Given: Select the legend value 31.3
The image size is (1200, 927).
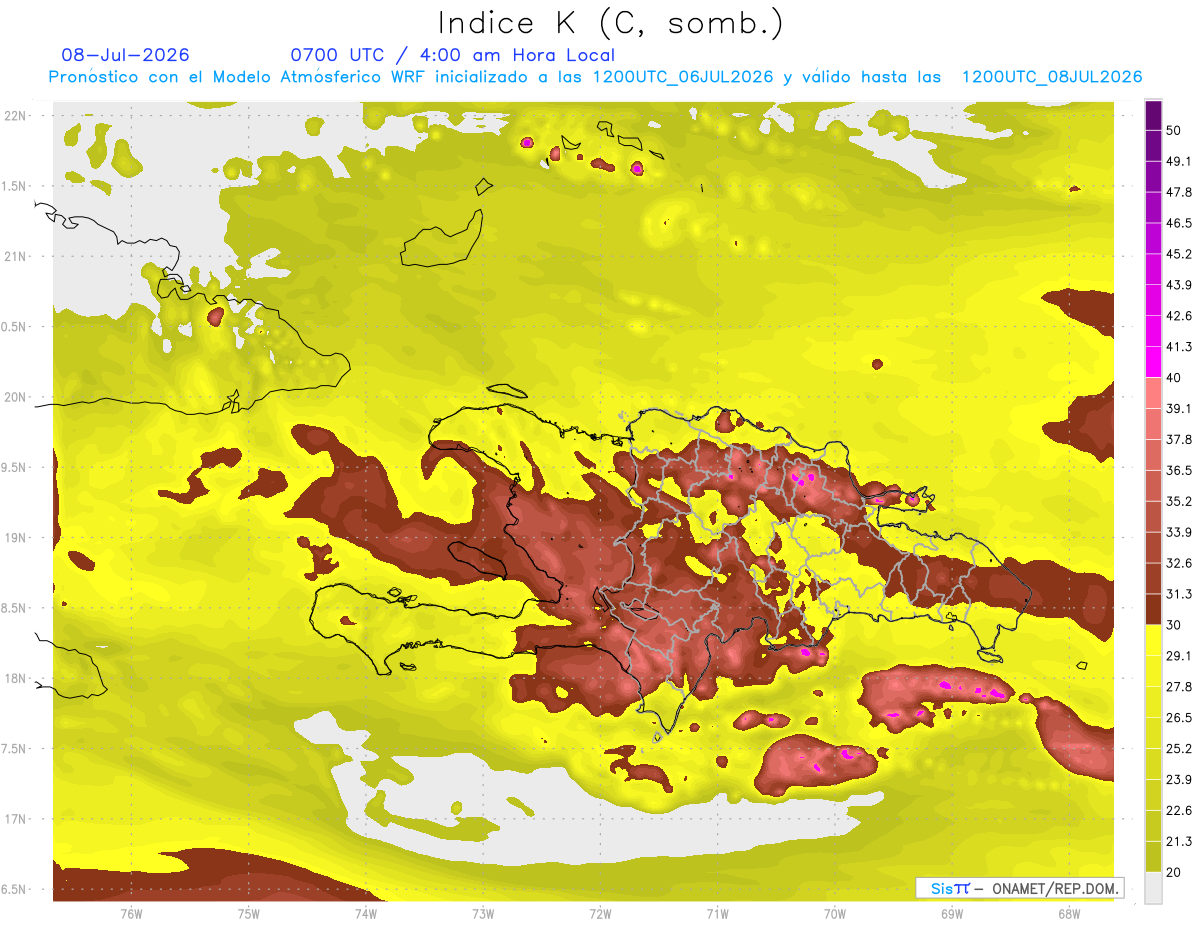Looking at the screenshot, I should pyautogui.click(x=1178, y=594).
